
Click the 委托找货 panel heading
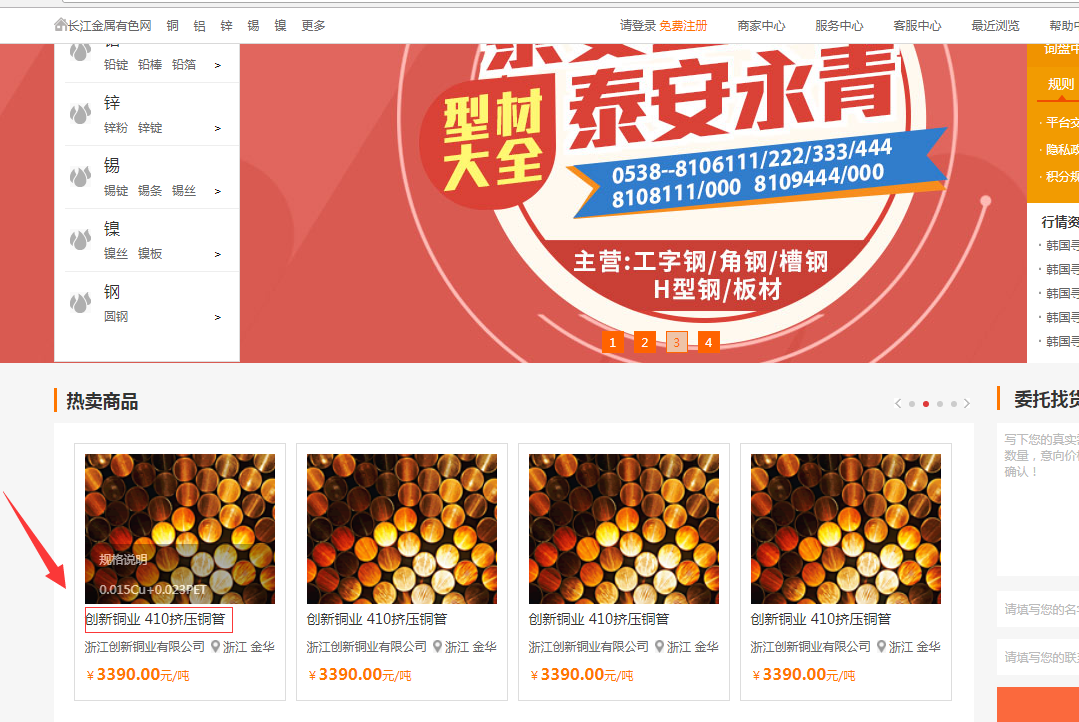point(1046,399)
